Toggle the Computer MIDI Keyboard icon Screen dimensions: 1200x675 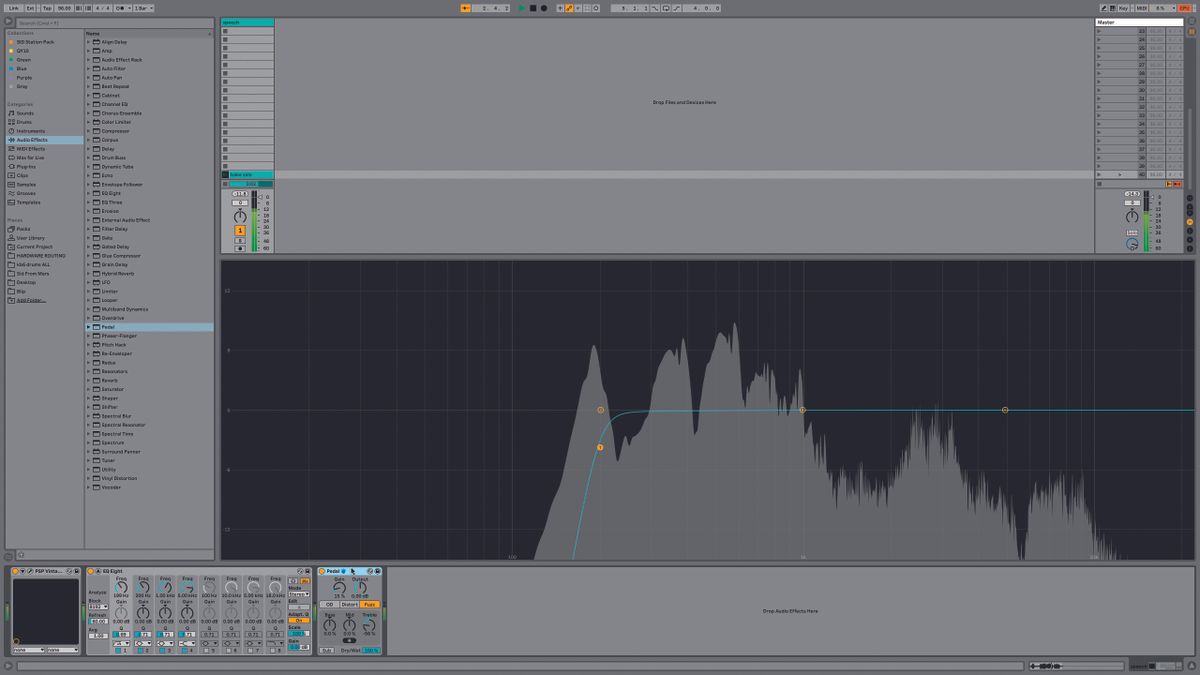point(1113,7)
